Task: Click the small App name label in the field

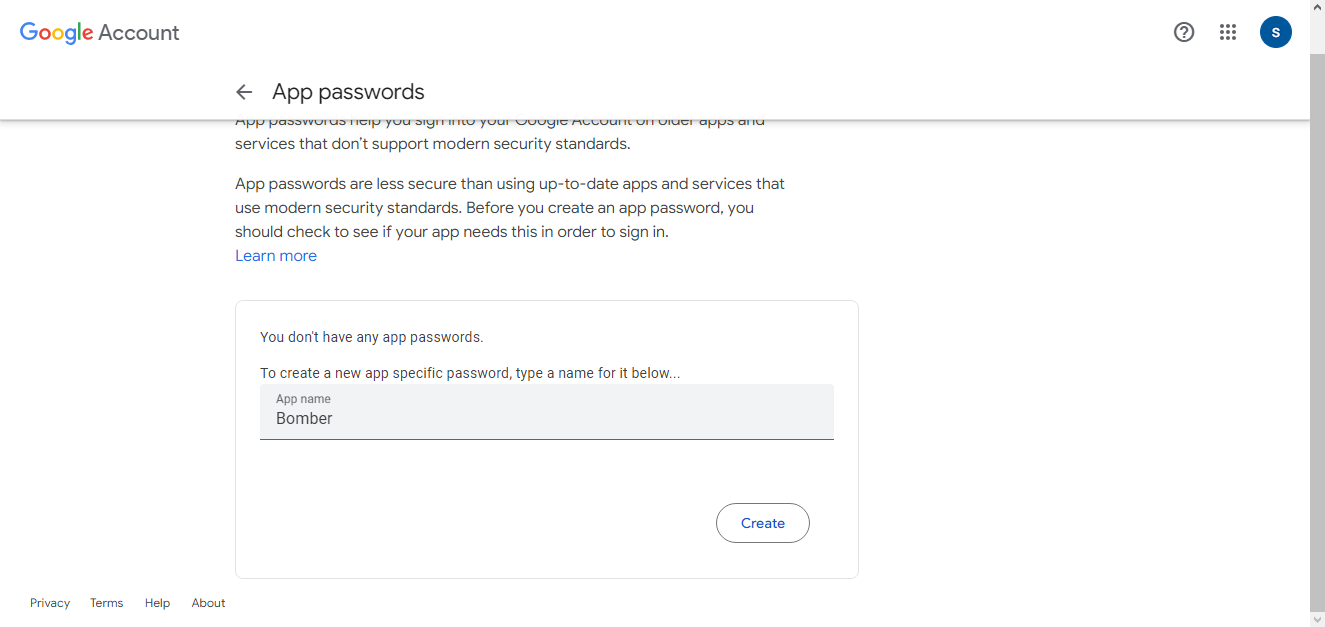Action: coord(303,399)
